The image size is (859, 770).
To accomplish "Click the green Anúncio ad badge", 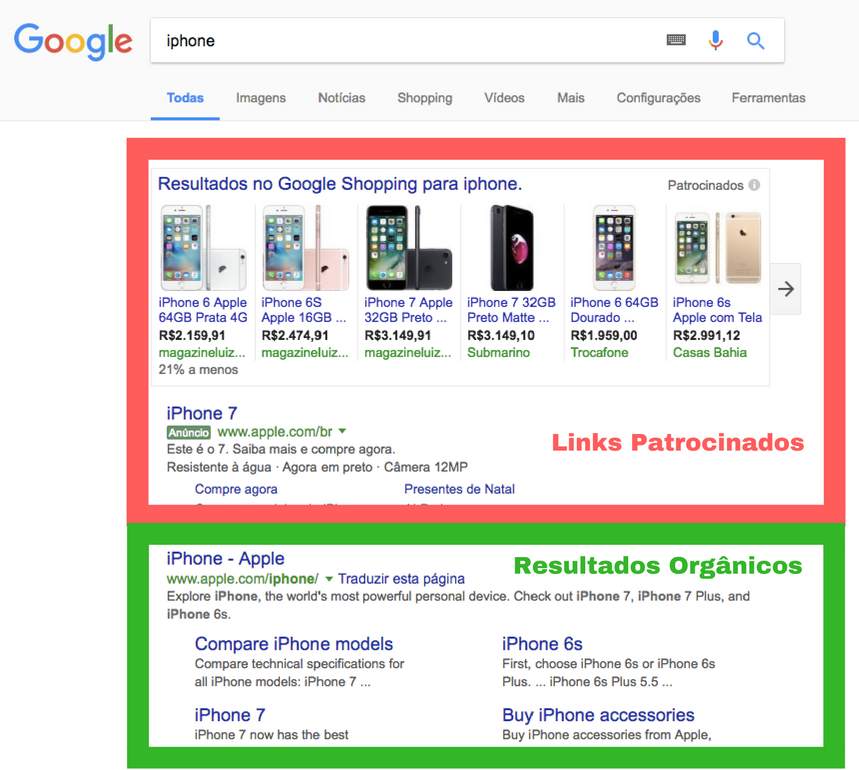I will pyautogui.click(x=189, y=433).
